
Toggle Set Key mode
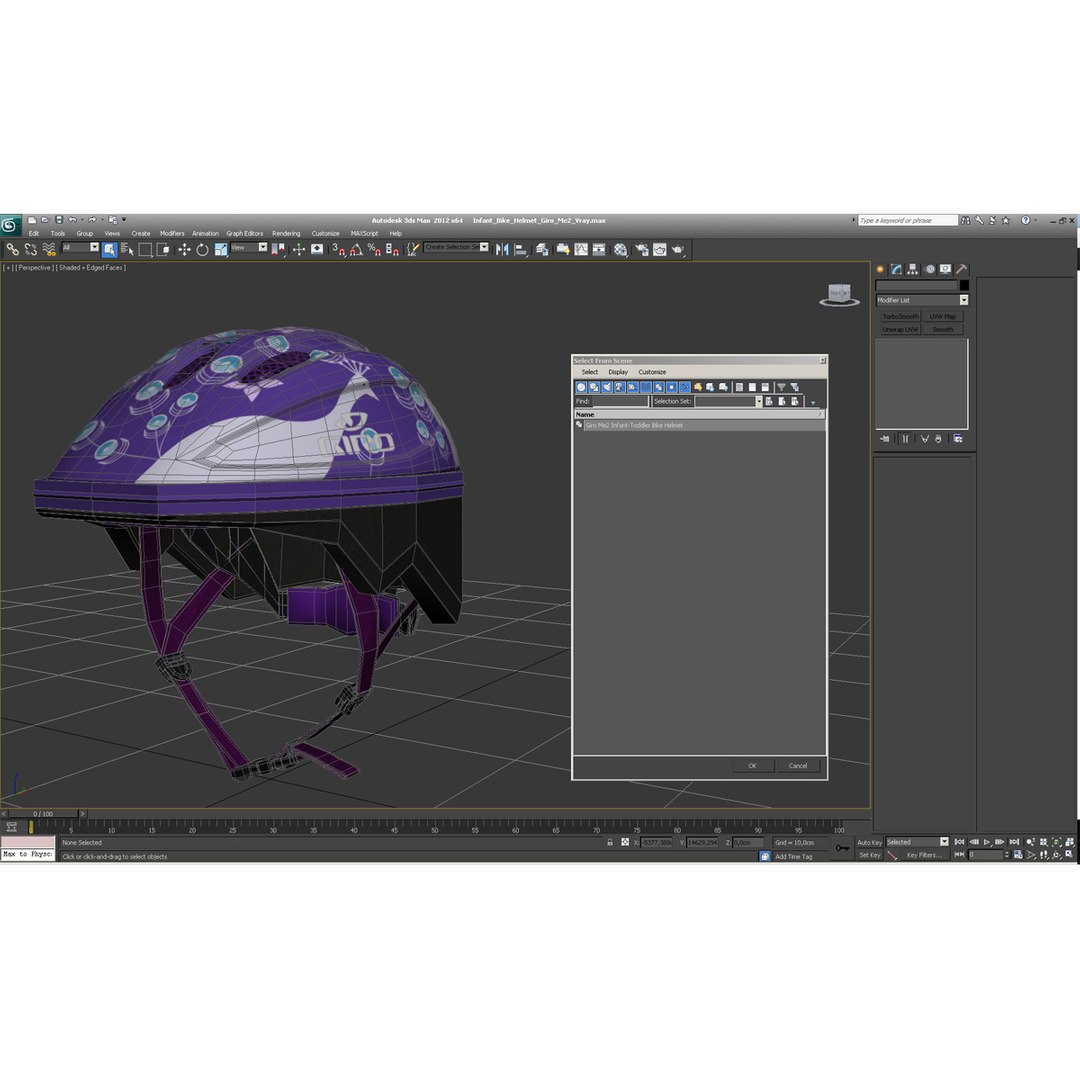coord(869,855)
